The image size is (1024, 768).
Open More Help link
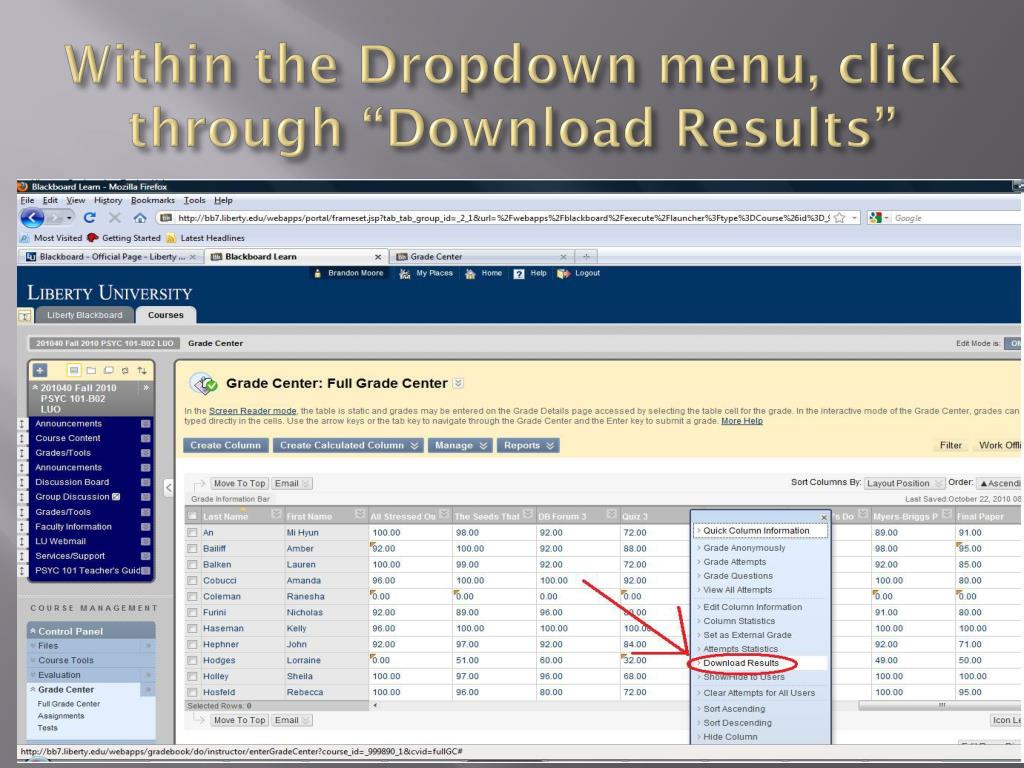click(x=741, y=421)
